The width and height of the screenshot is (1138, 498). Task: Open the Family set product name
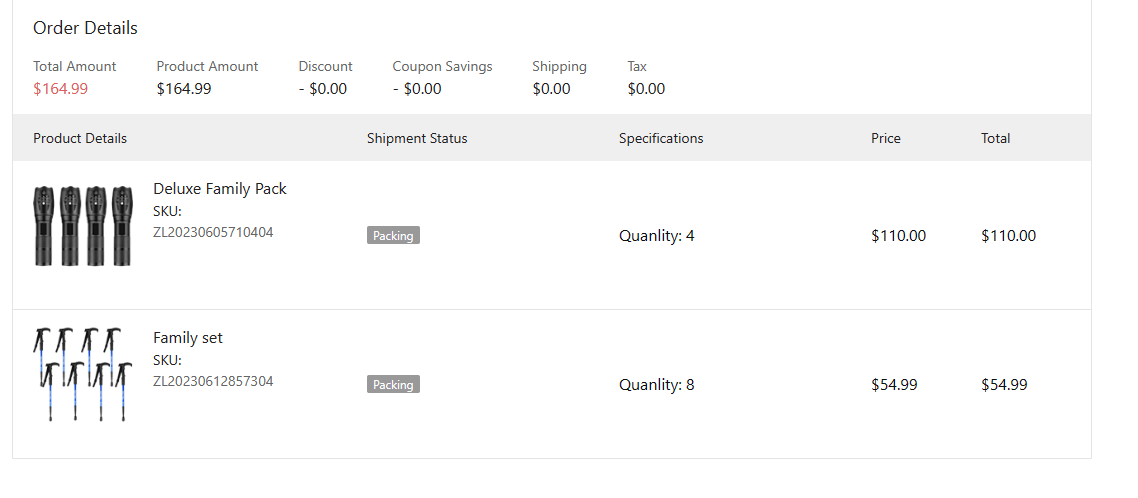pos(188,338)
